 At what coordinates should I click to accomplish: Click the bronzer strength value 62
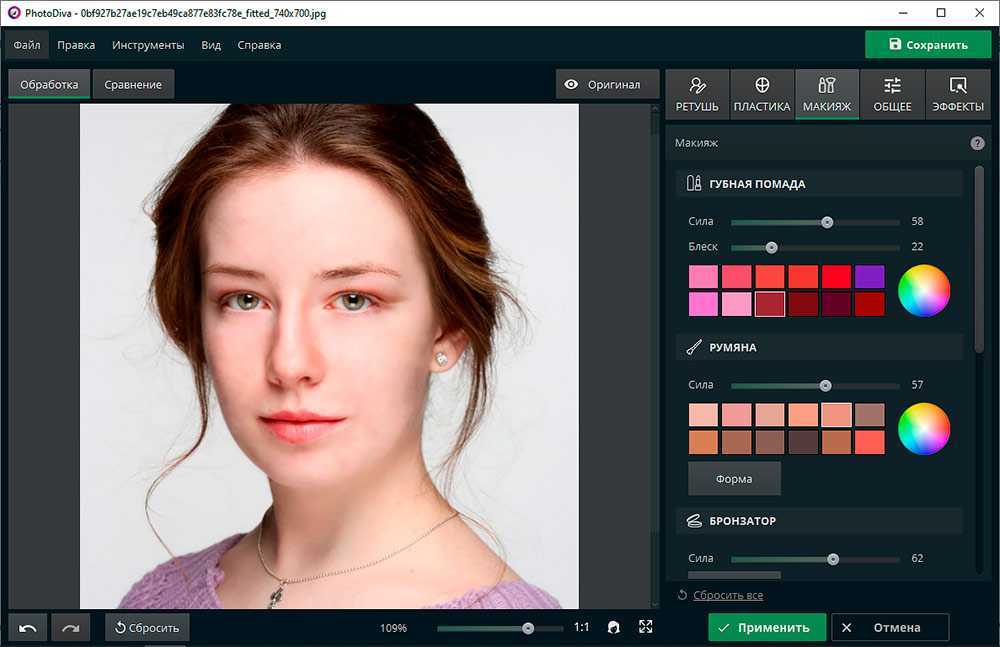(917, 558)
